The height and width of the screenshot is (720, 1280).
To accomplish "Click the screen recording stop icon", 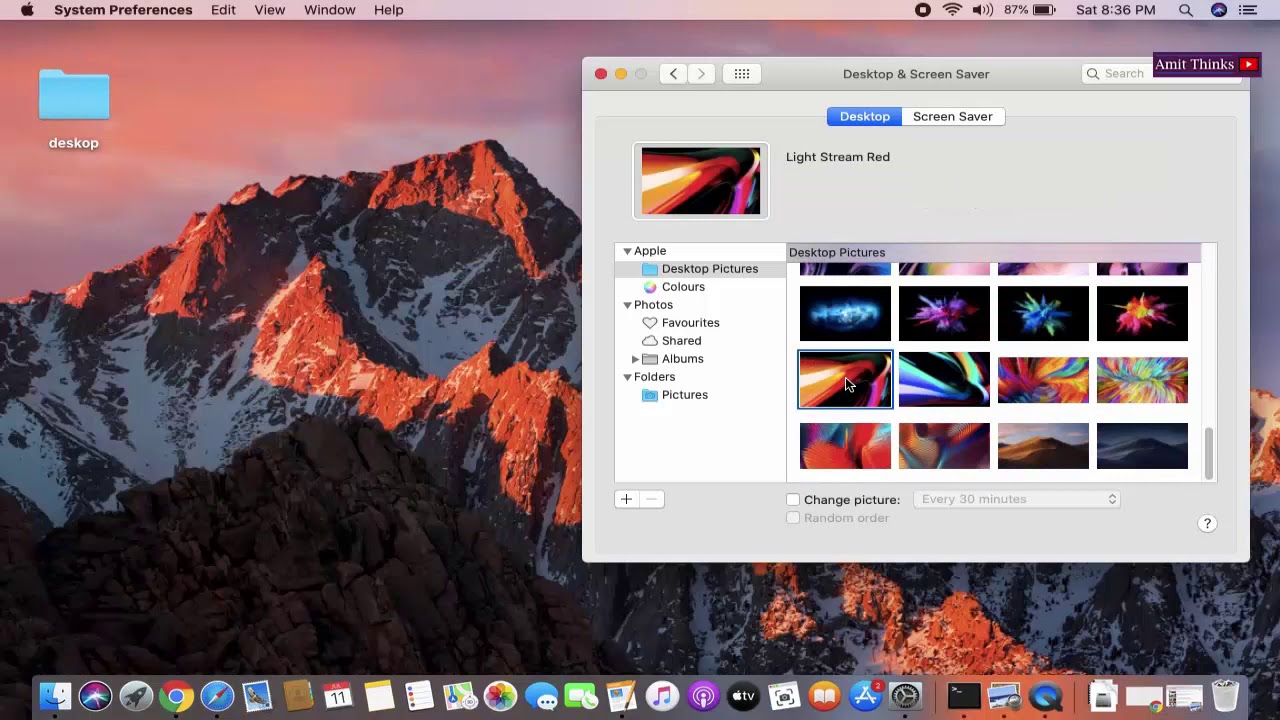I will (x=923, y=10).
